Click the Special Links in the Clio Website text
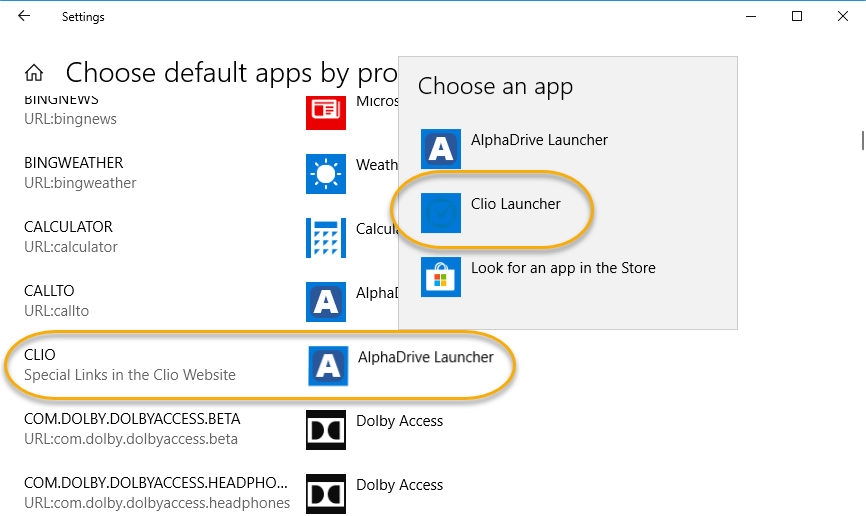The height and width of the screenshot is (516, 866). [130, 375]
